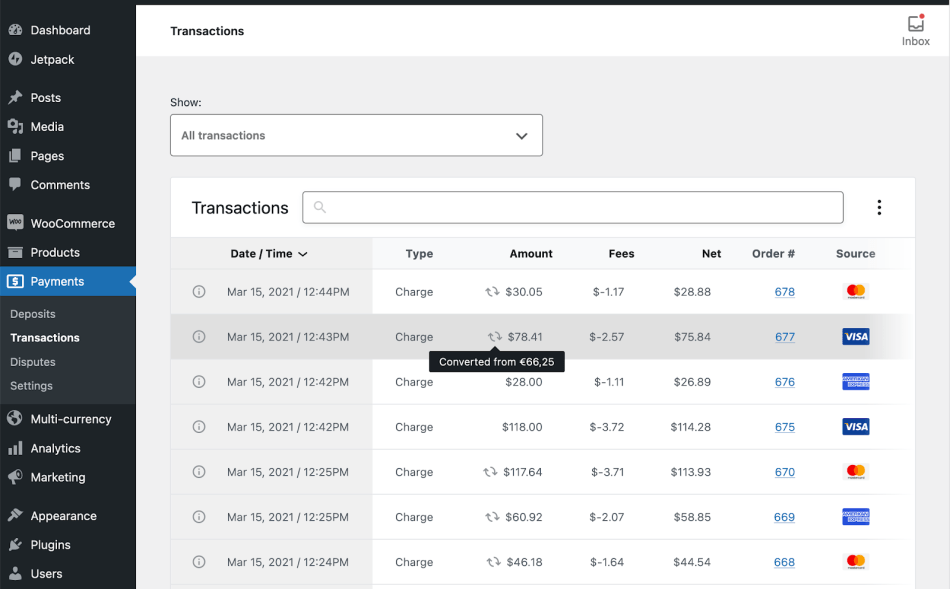Go to the Deposits submenu
This screenshot has width=950, height=589.
[33, 314]
